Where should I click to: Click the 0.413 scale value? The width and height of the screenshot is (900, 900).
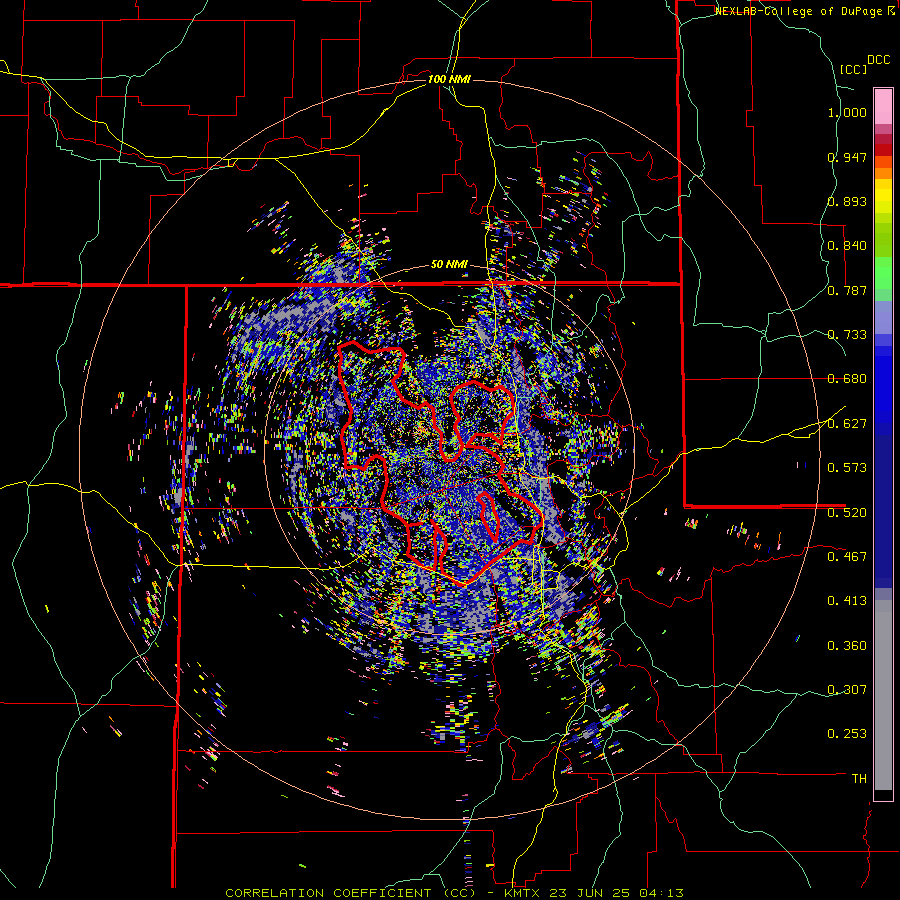(847, 601)
